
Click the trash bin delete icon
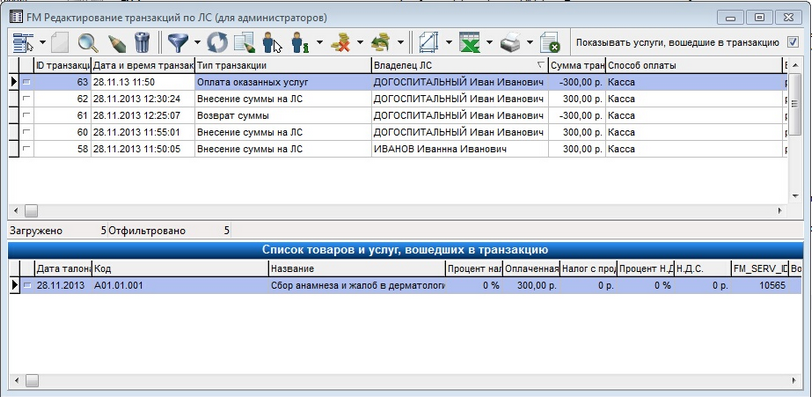[142, 42]
